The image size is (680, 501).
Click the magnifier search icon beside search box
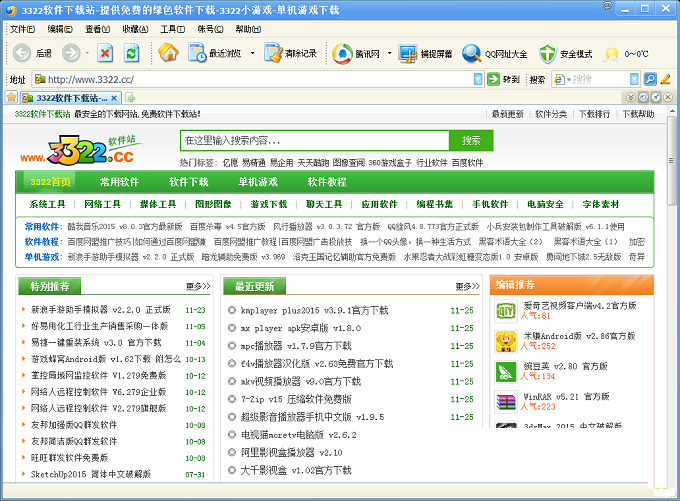(650, 79)
